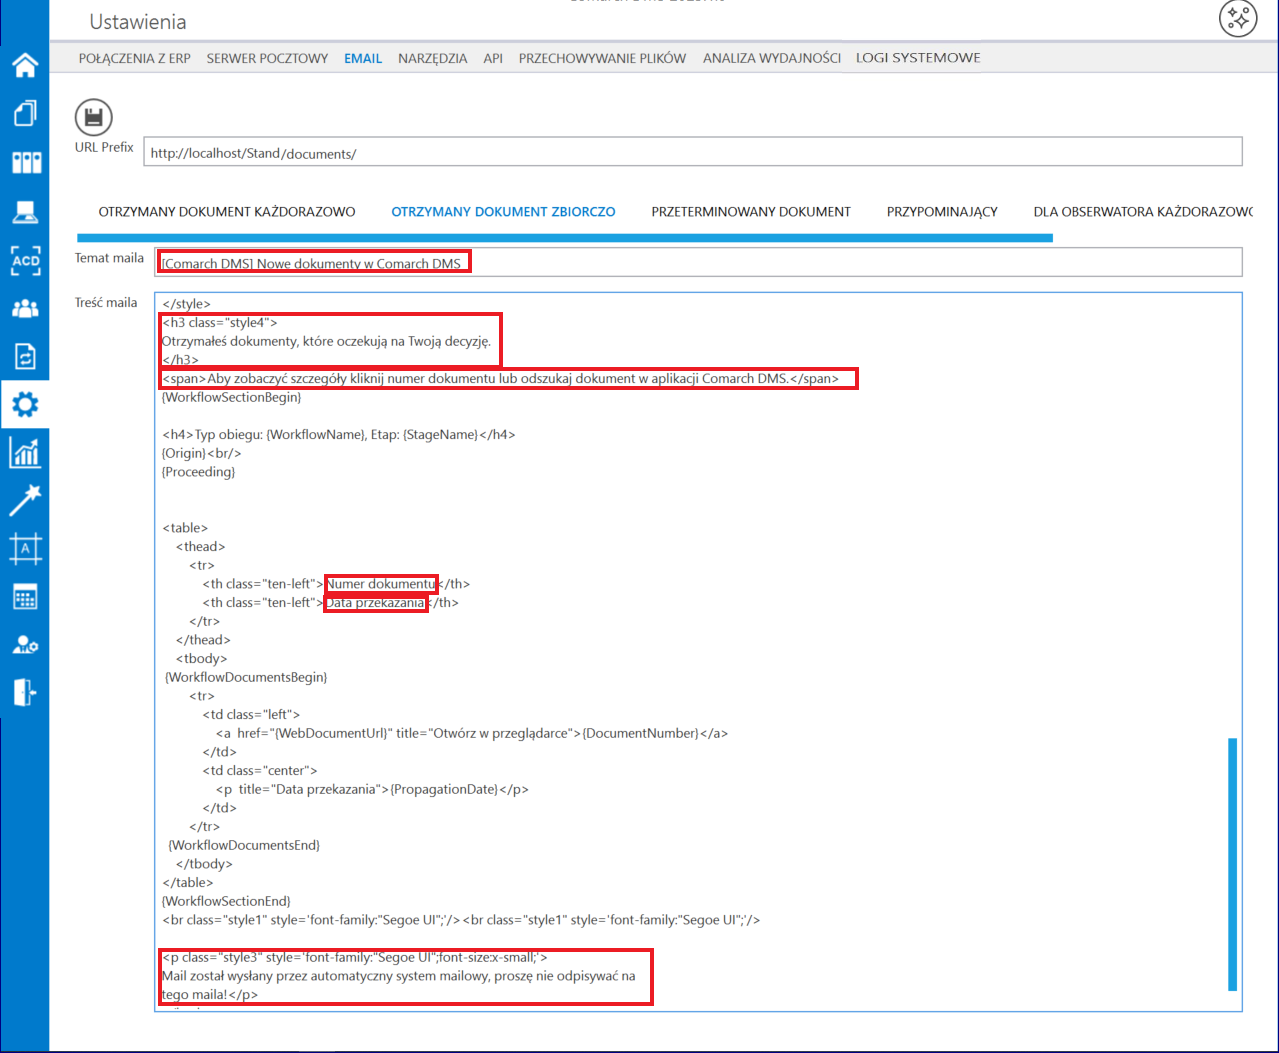The height and width of the screenshot is (1053, 1279).
Task: Open the workflow document refresh sidebar icon
Action: [x=25, y=355]
